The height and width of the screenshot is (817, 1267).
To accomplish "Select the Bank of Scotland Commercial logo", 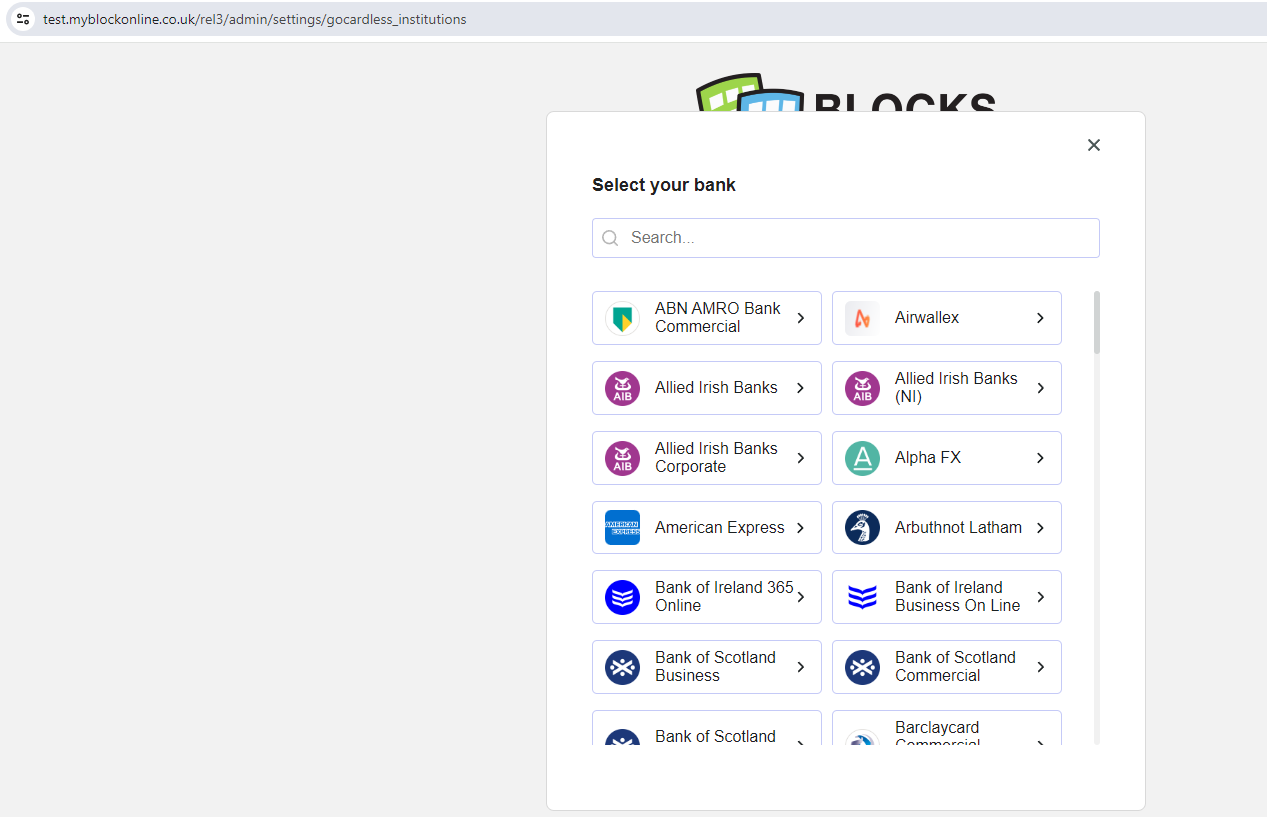I will pos(862,667).
